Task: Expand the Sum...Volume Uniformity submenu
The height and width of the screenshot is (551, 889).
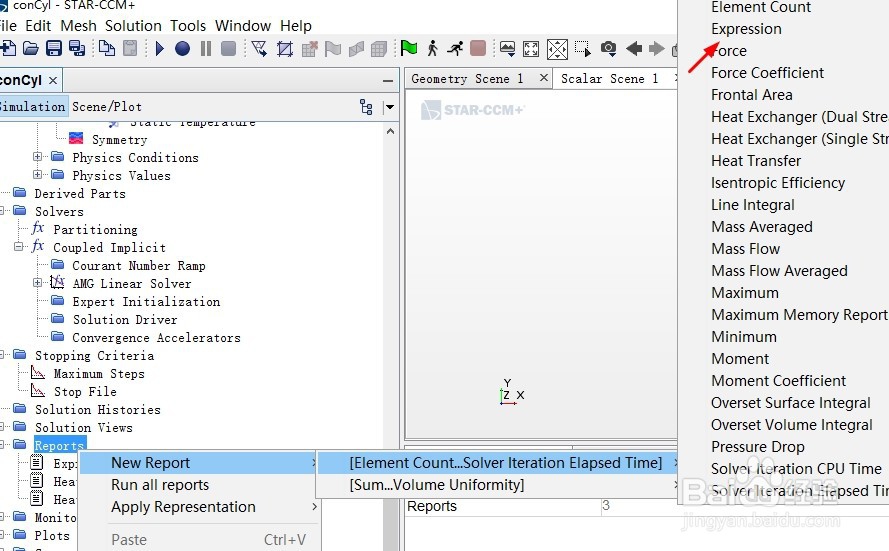Action: (x=497, y=485)
